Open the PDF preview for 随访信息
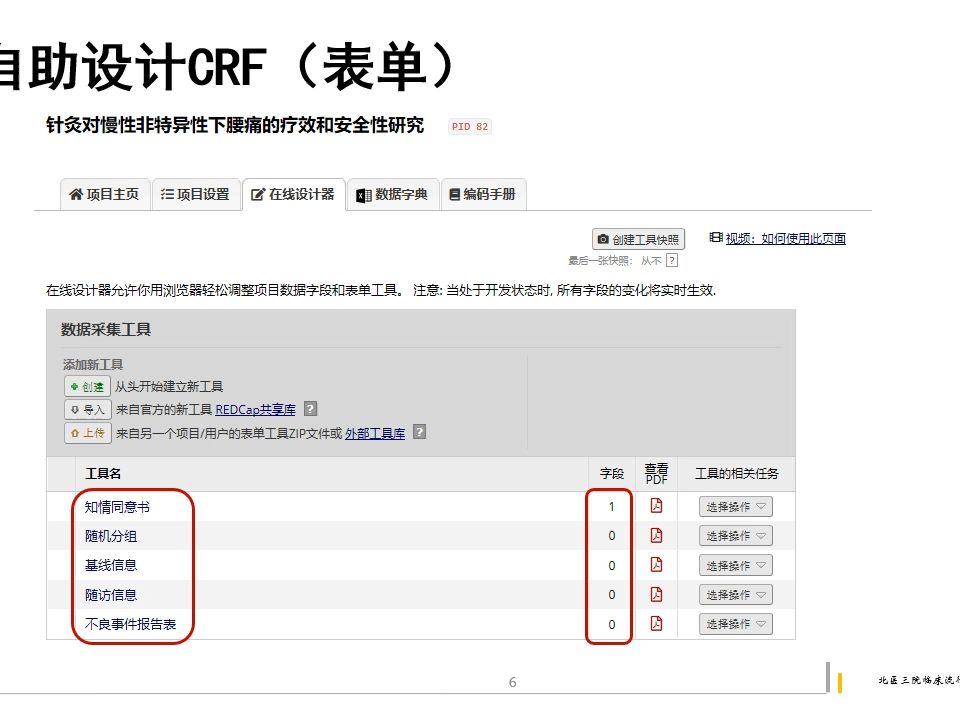960x720 pixels. pyautogui.click(x=656, y=594)
